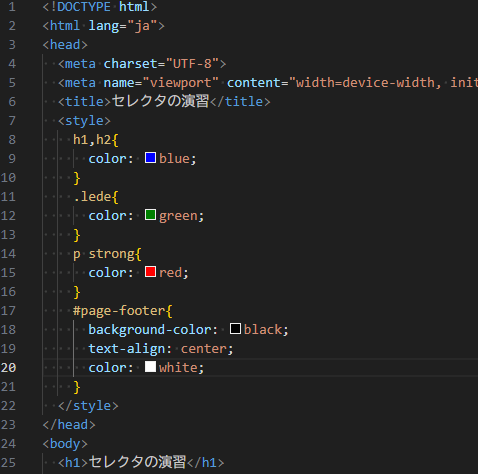
Task: Click the color property on line 9
Action: click(107, 159)
